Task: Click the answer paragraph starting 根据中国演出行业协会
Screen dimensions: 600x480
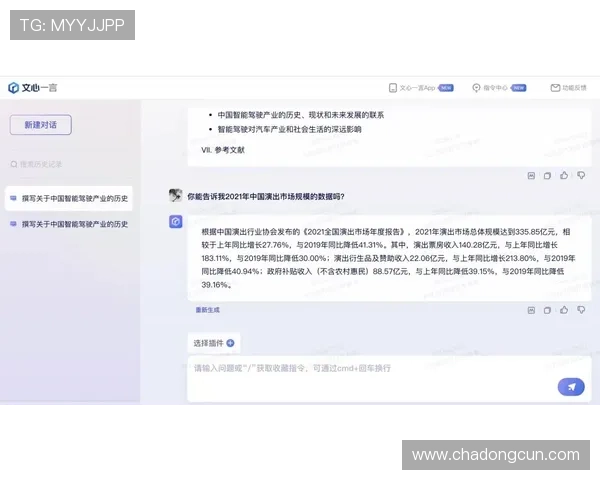Action: coord(388,258)
